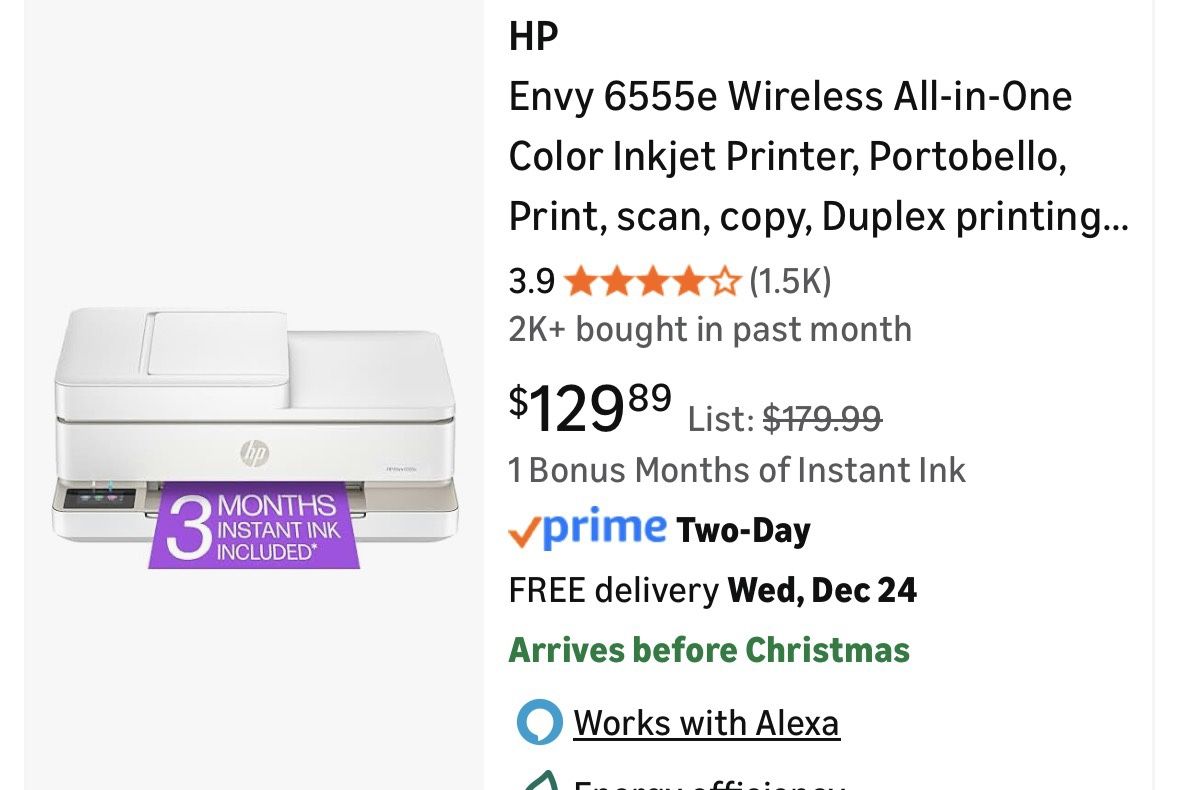
Task: Open the Works with Alexa link
Action: 706,723
